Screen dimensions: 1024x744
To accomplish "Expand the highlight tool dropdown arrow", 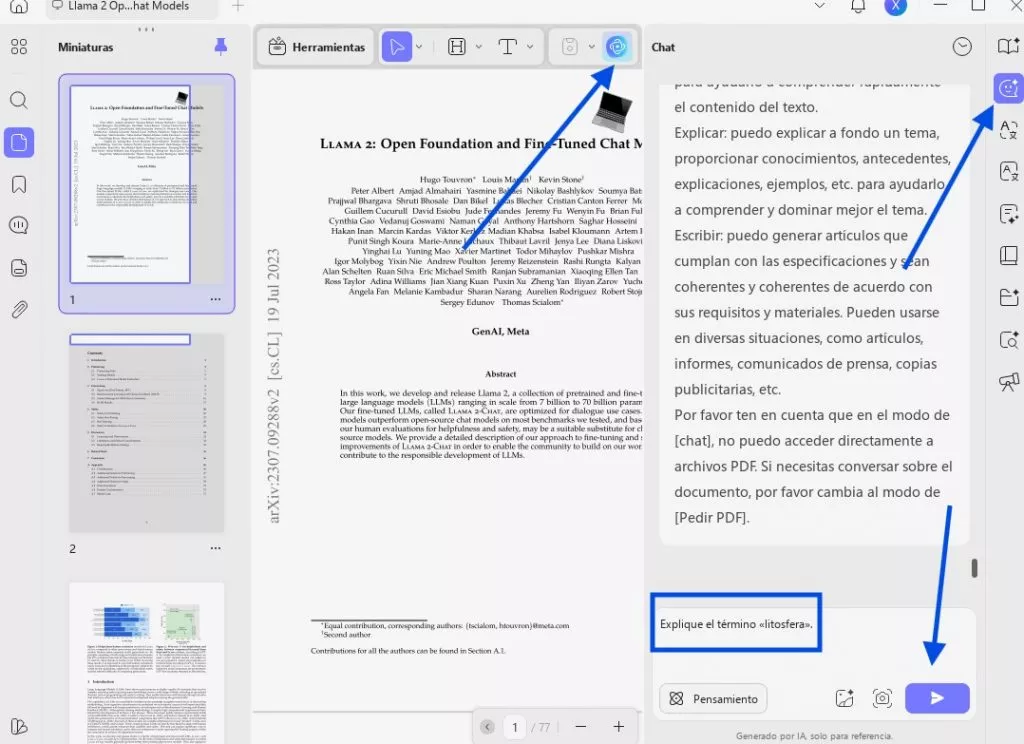I will (x=479, y=47).
